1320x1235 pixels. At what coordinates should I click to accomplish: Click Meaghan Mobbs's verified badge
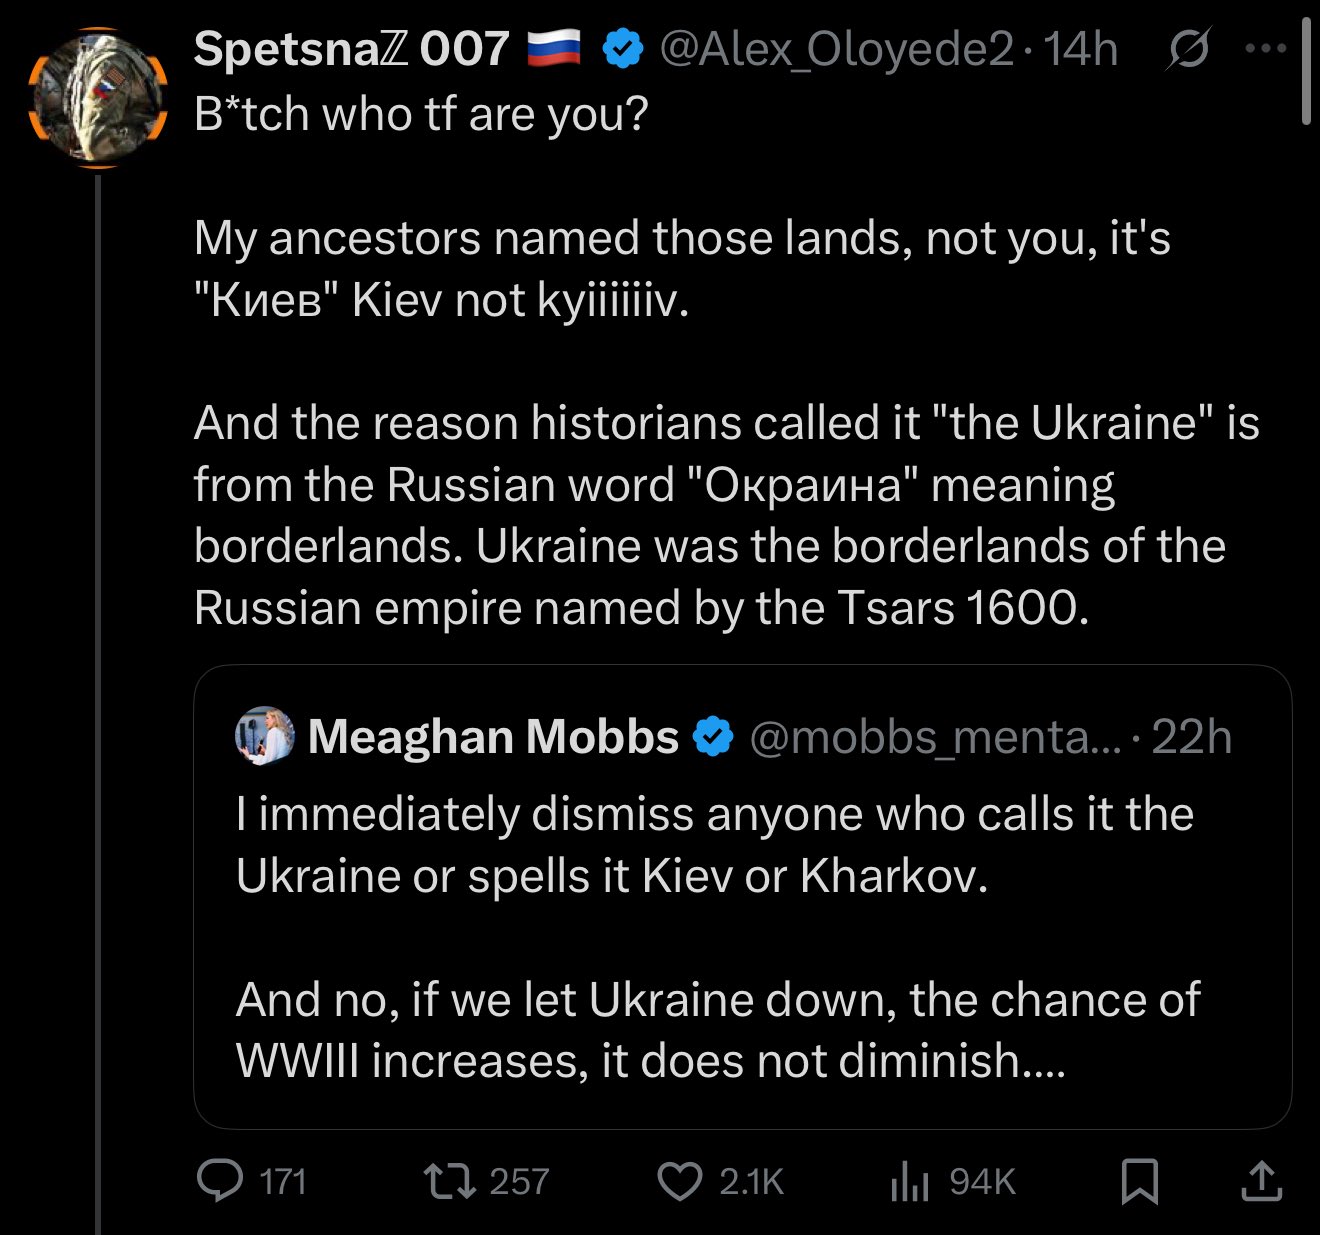713,737
